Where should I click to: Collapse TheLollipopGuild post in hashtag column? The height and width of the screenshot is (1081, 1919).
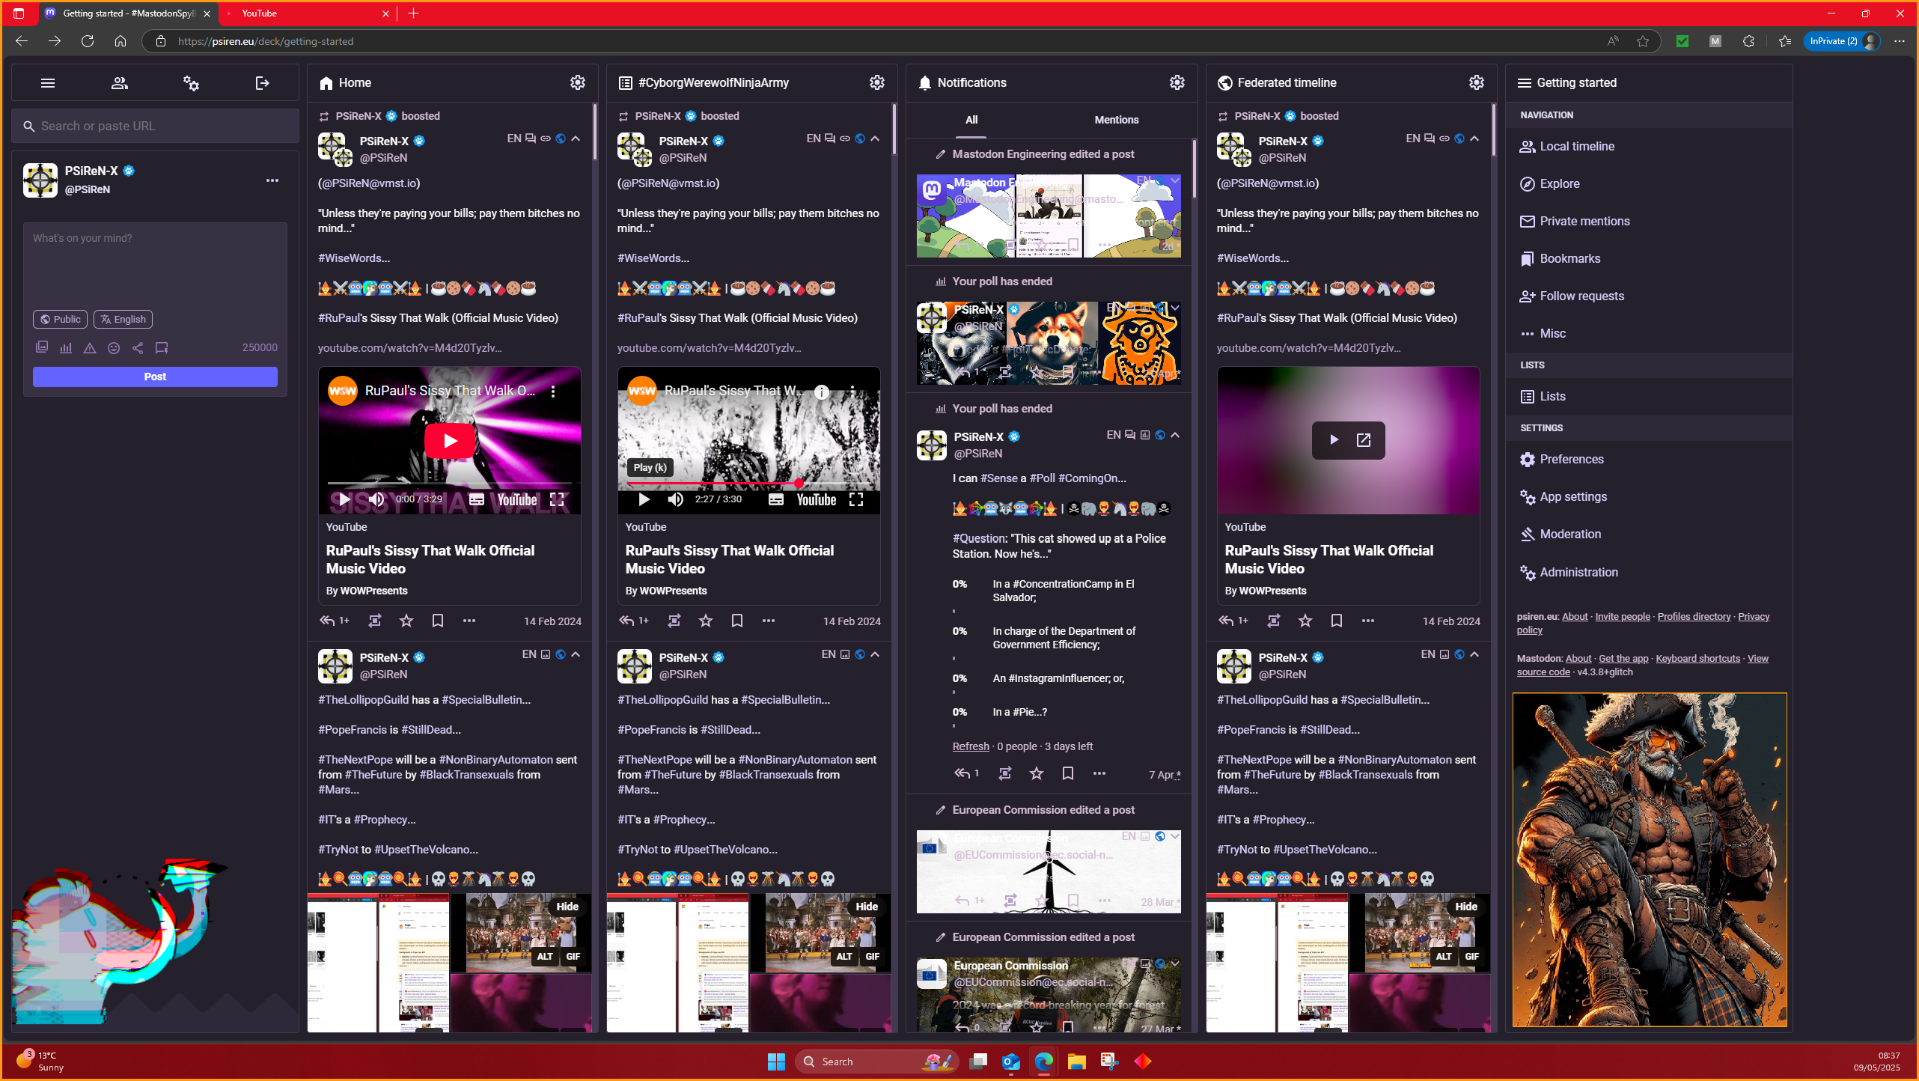[x=875, y=655]
